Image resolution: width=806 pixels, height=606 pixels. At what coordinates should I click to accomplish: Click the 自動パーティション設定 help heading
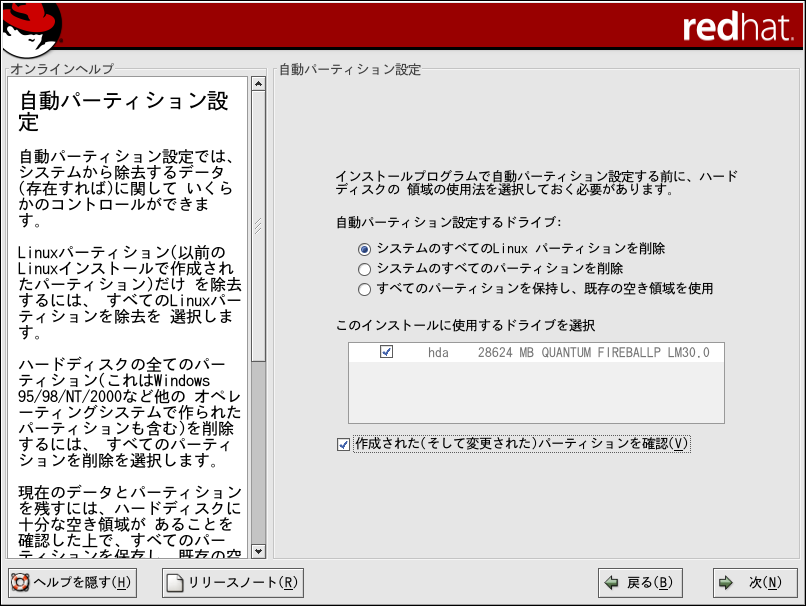coord(124,112)
